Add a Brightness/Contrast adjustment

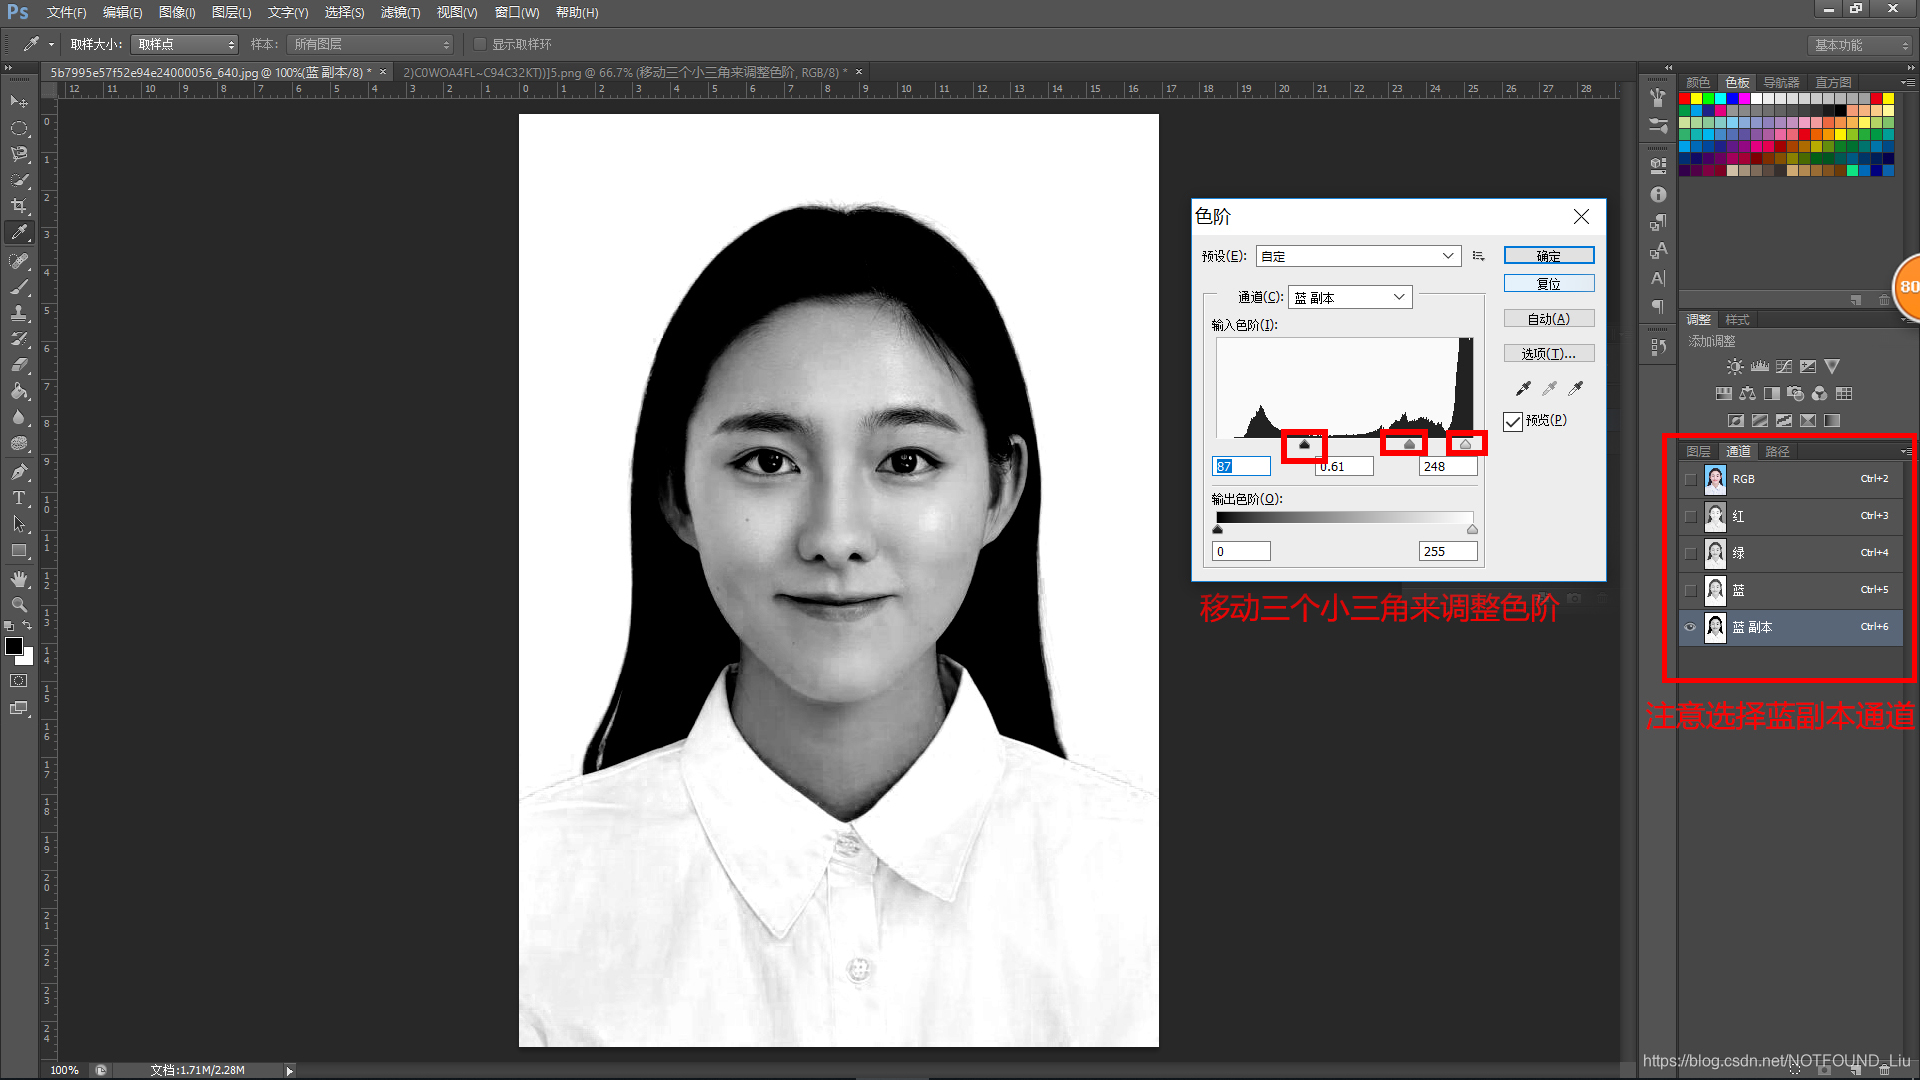coord(1735,367)
